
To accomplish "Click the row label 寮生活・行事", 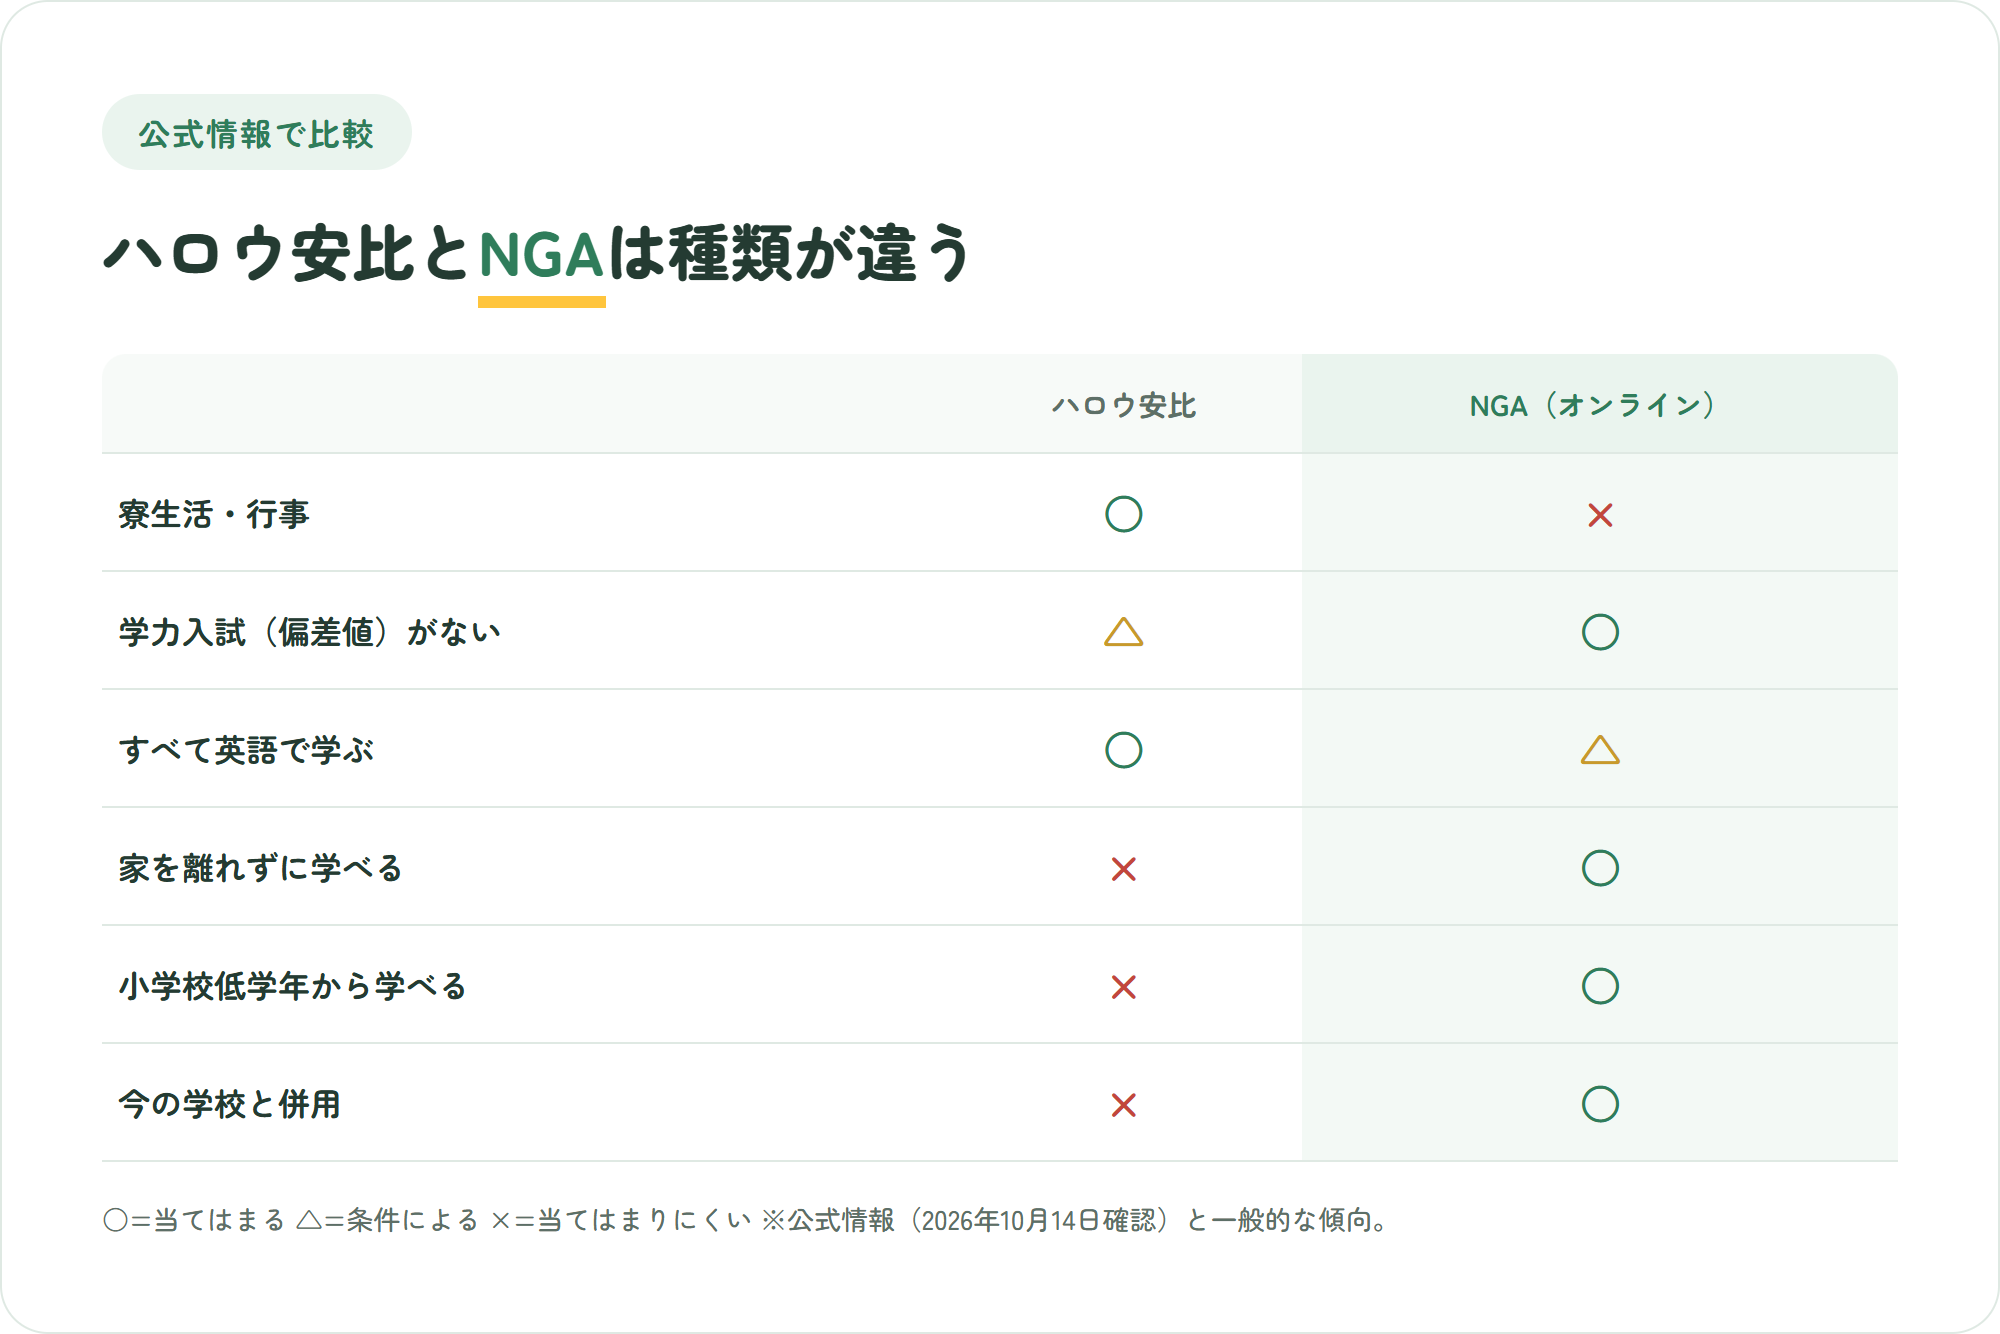I will tap(214, 514).
